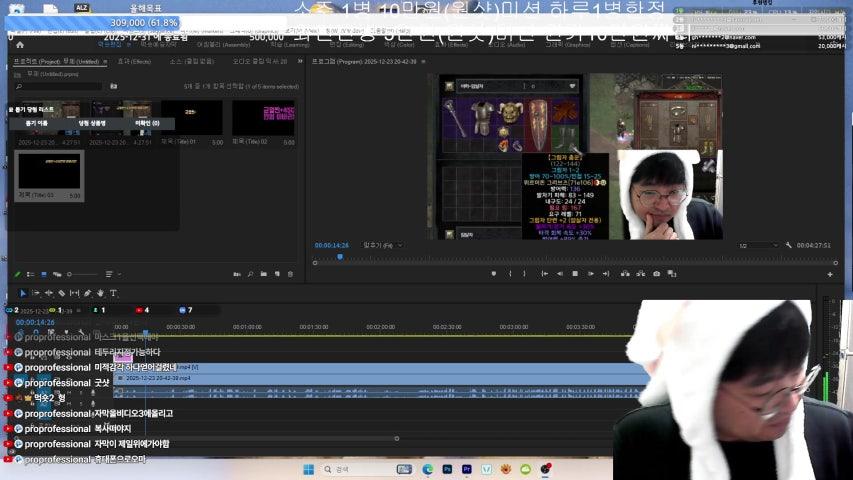Viewport: 853px width, 480px height.
Task: Select the Hand tool
Action: [100, 293]
